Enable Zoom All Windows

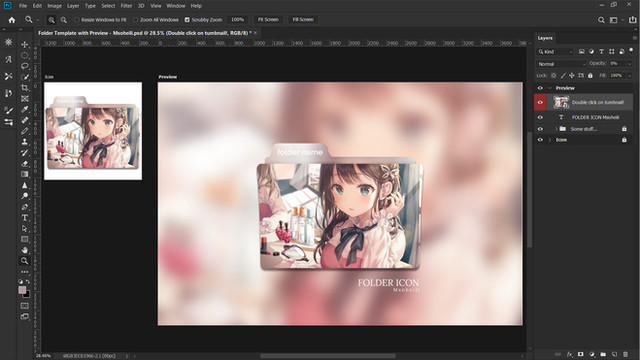point(136,20)
